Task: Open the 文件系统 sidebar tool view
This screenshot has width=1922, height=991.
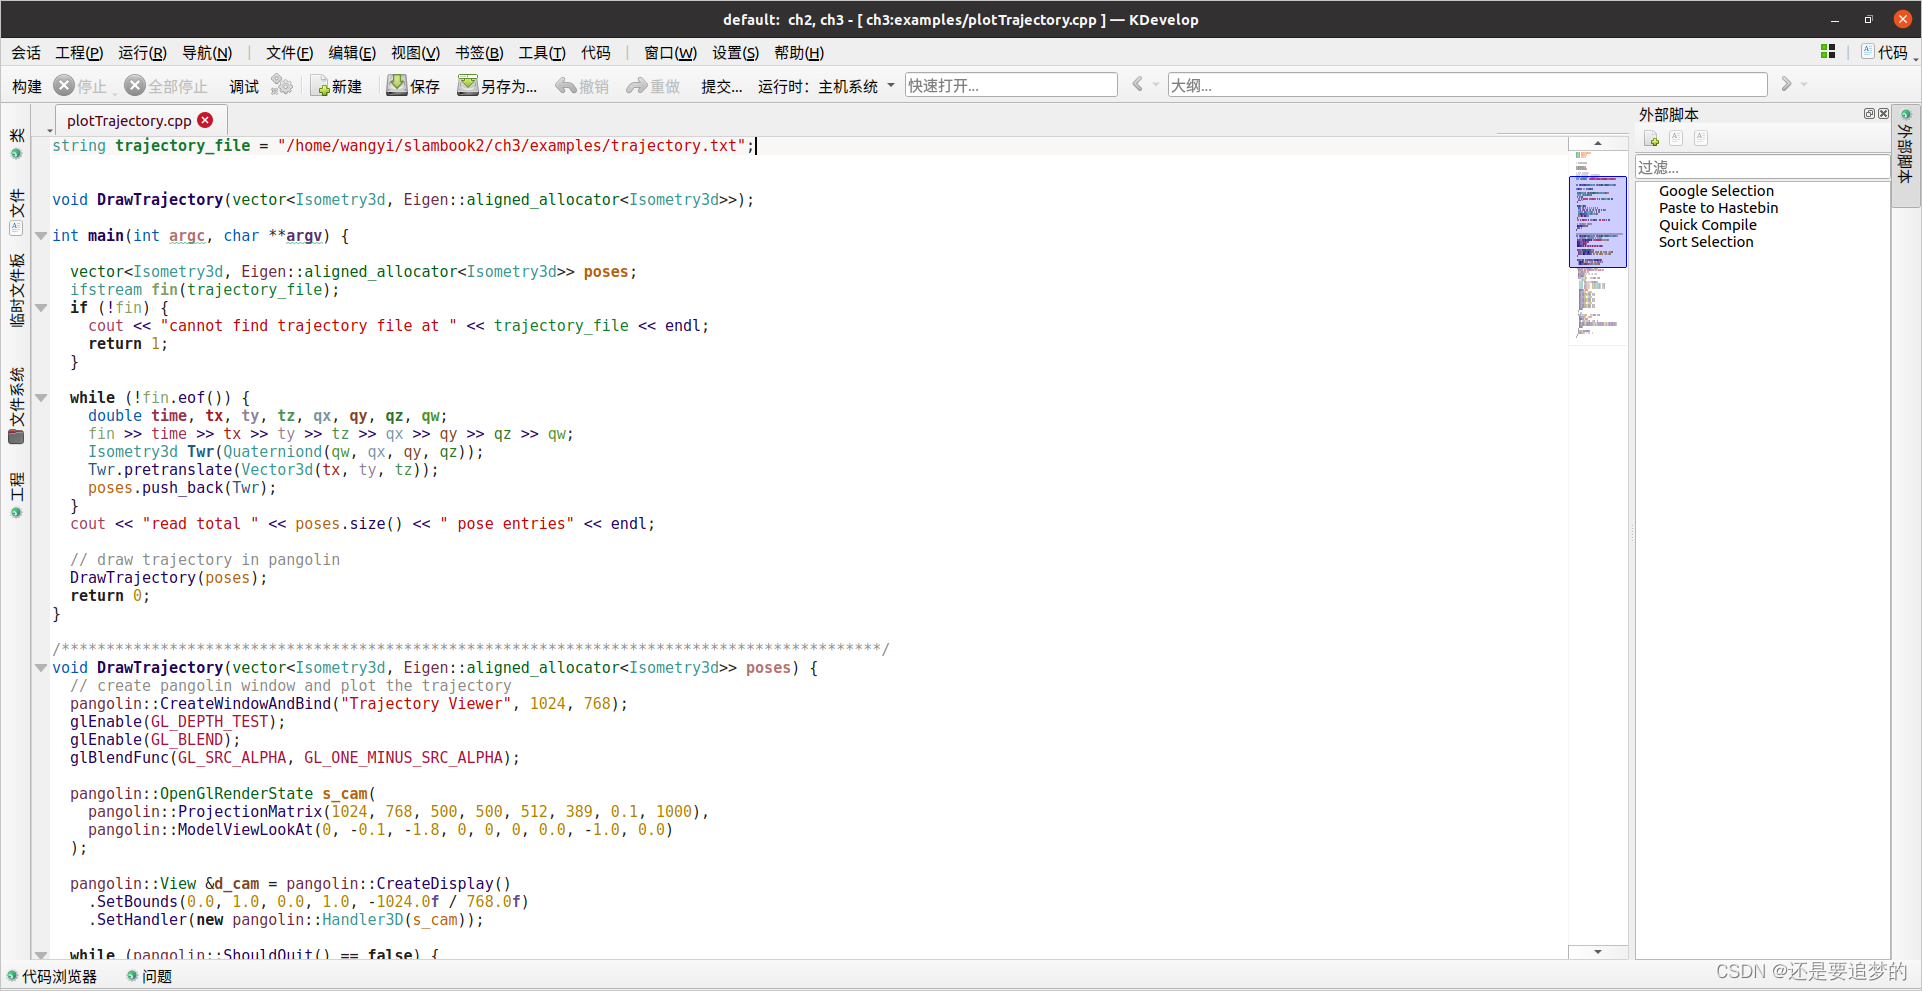Action: coord(16,406)
